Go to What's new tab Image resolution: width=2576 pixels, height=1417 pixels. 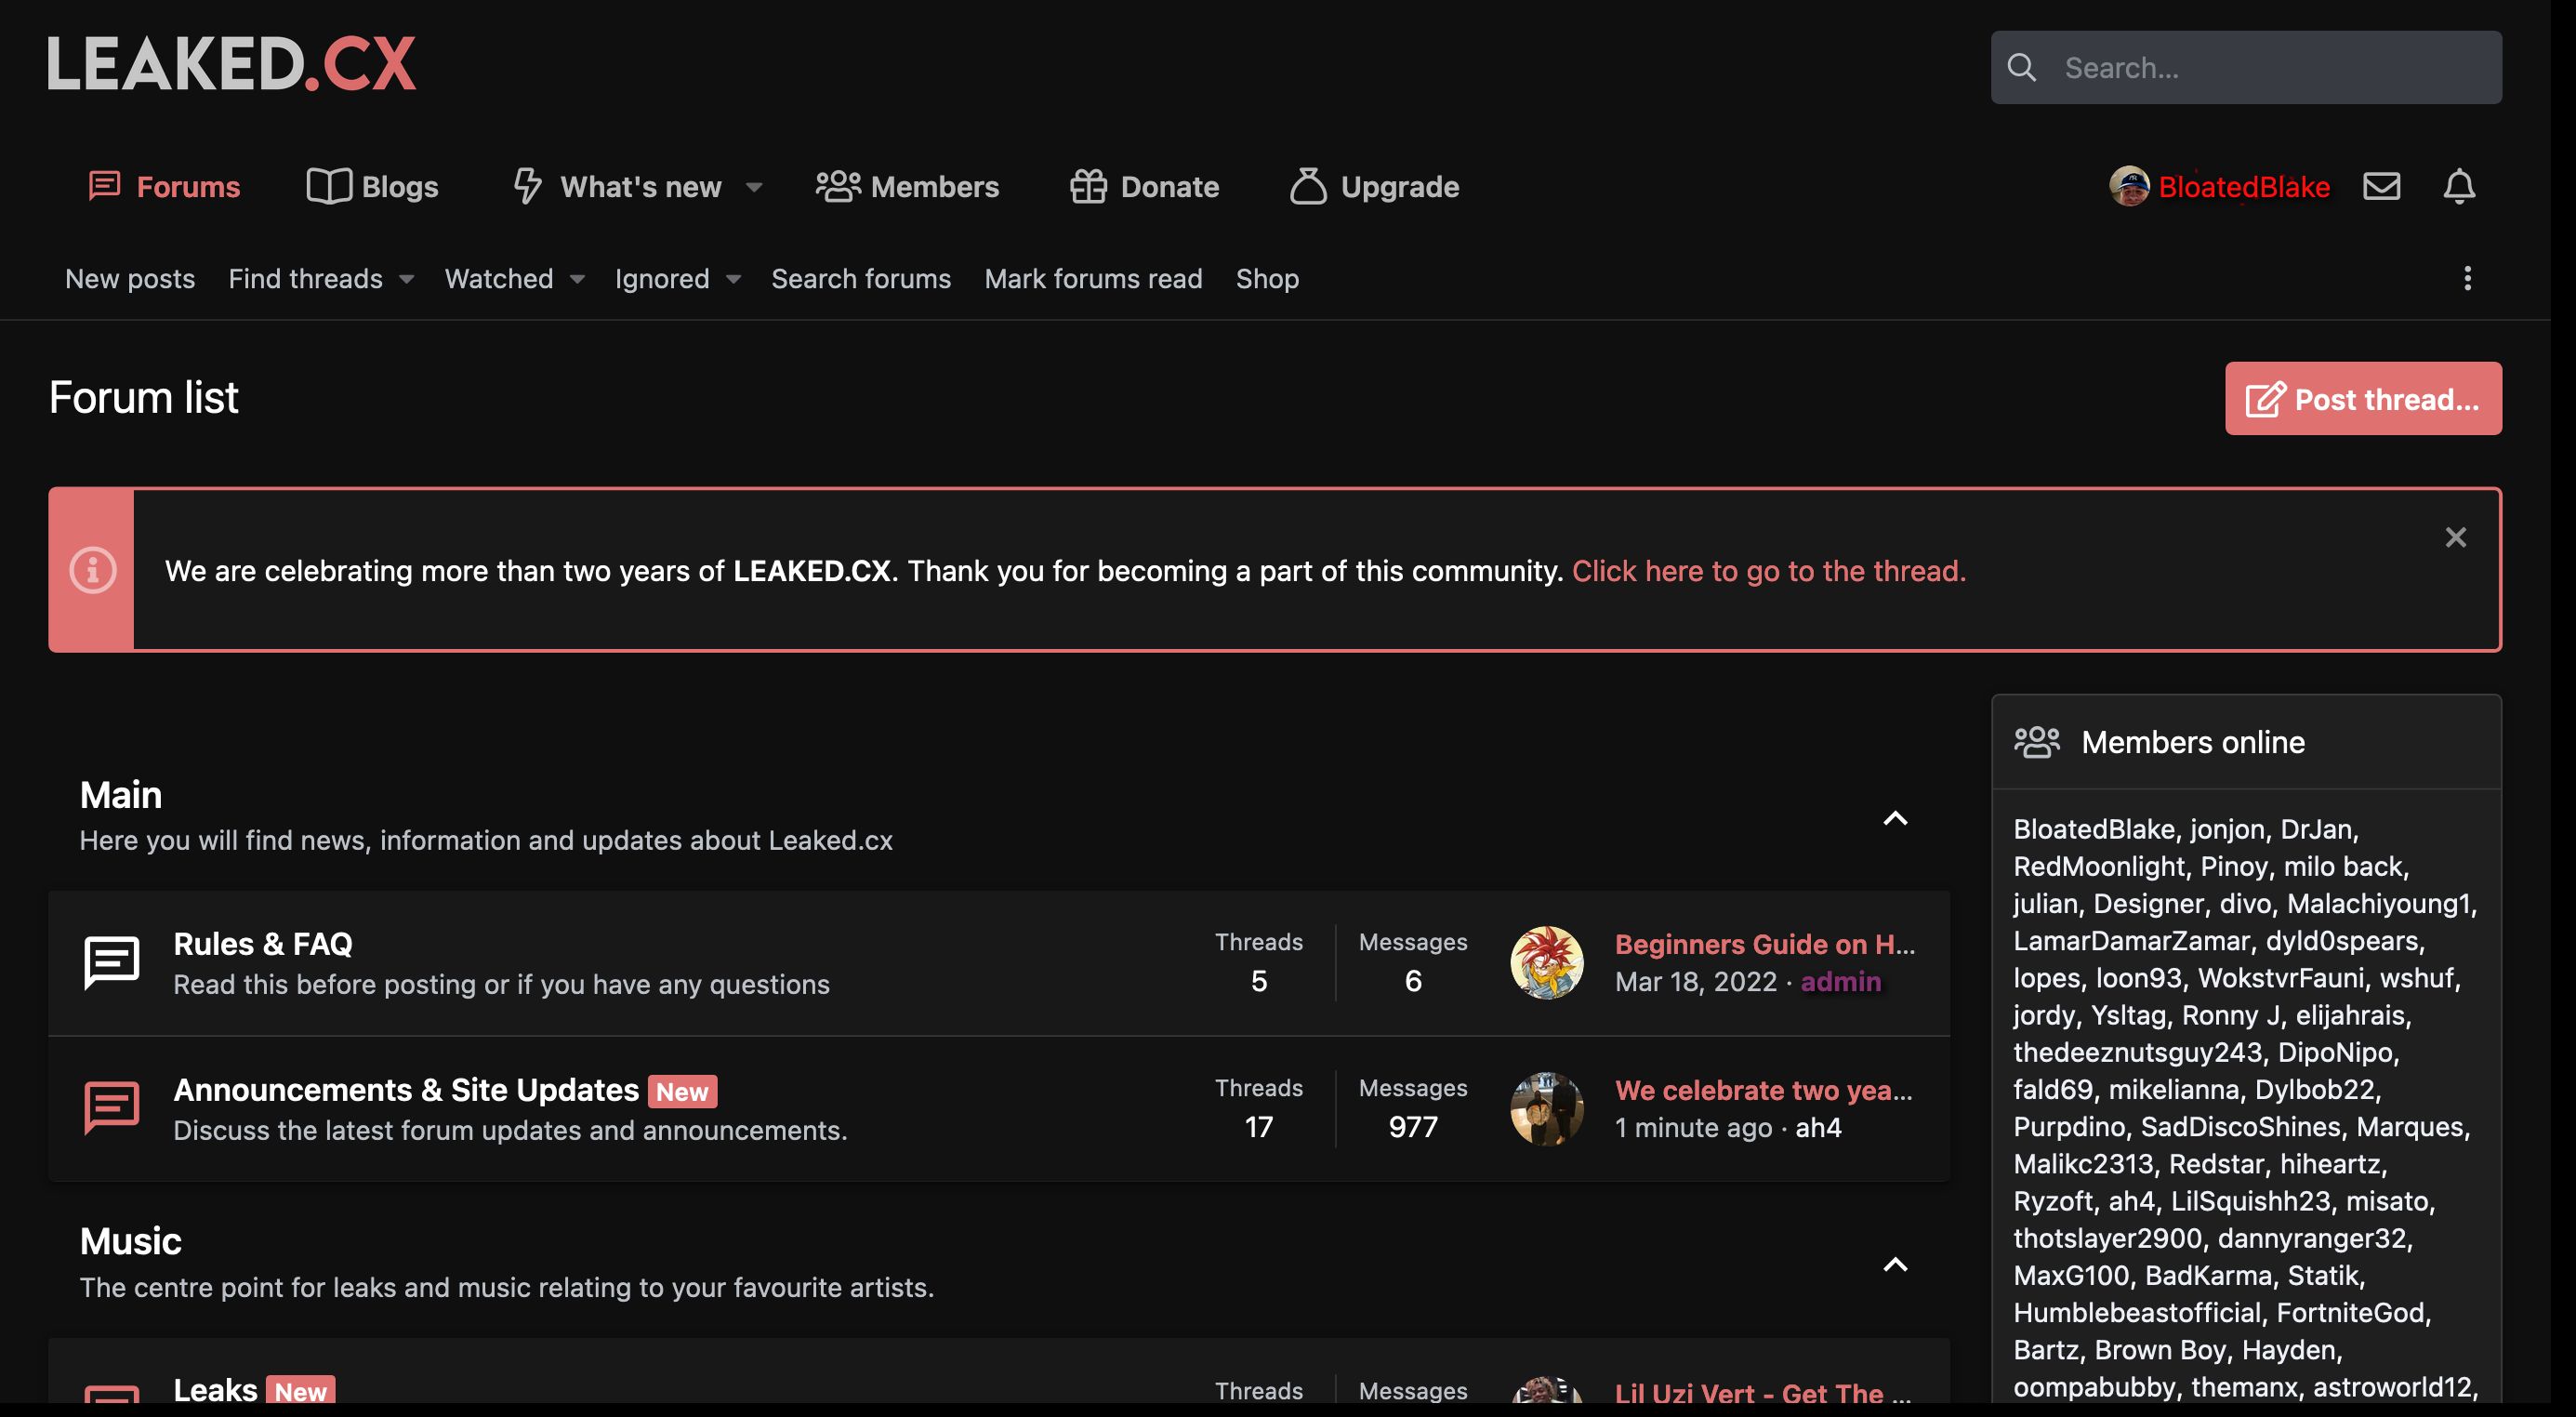tap(617, 186)
